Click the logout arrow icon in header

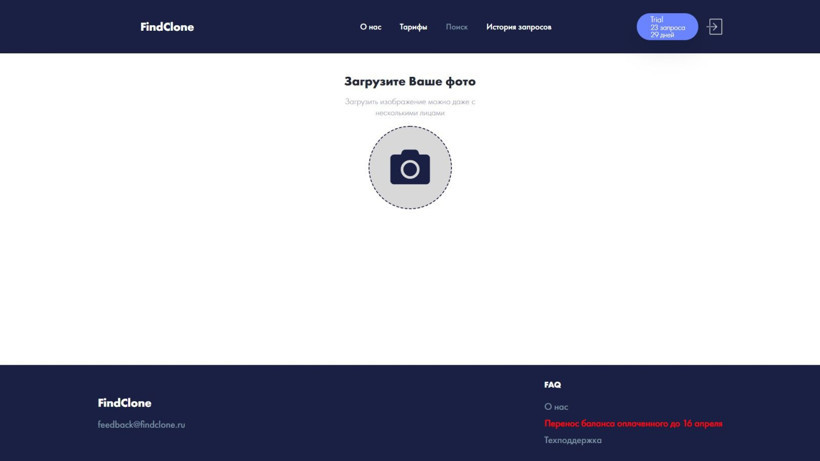[714, 27]
